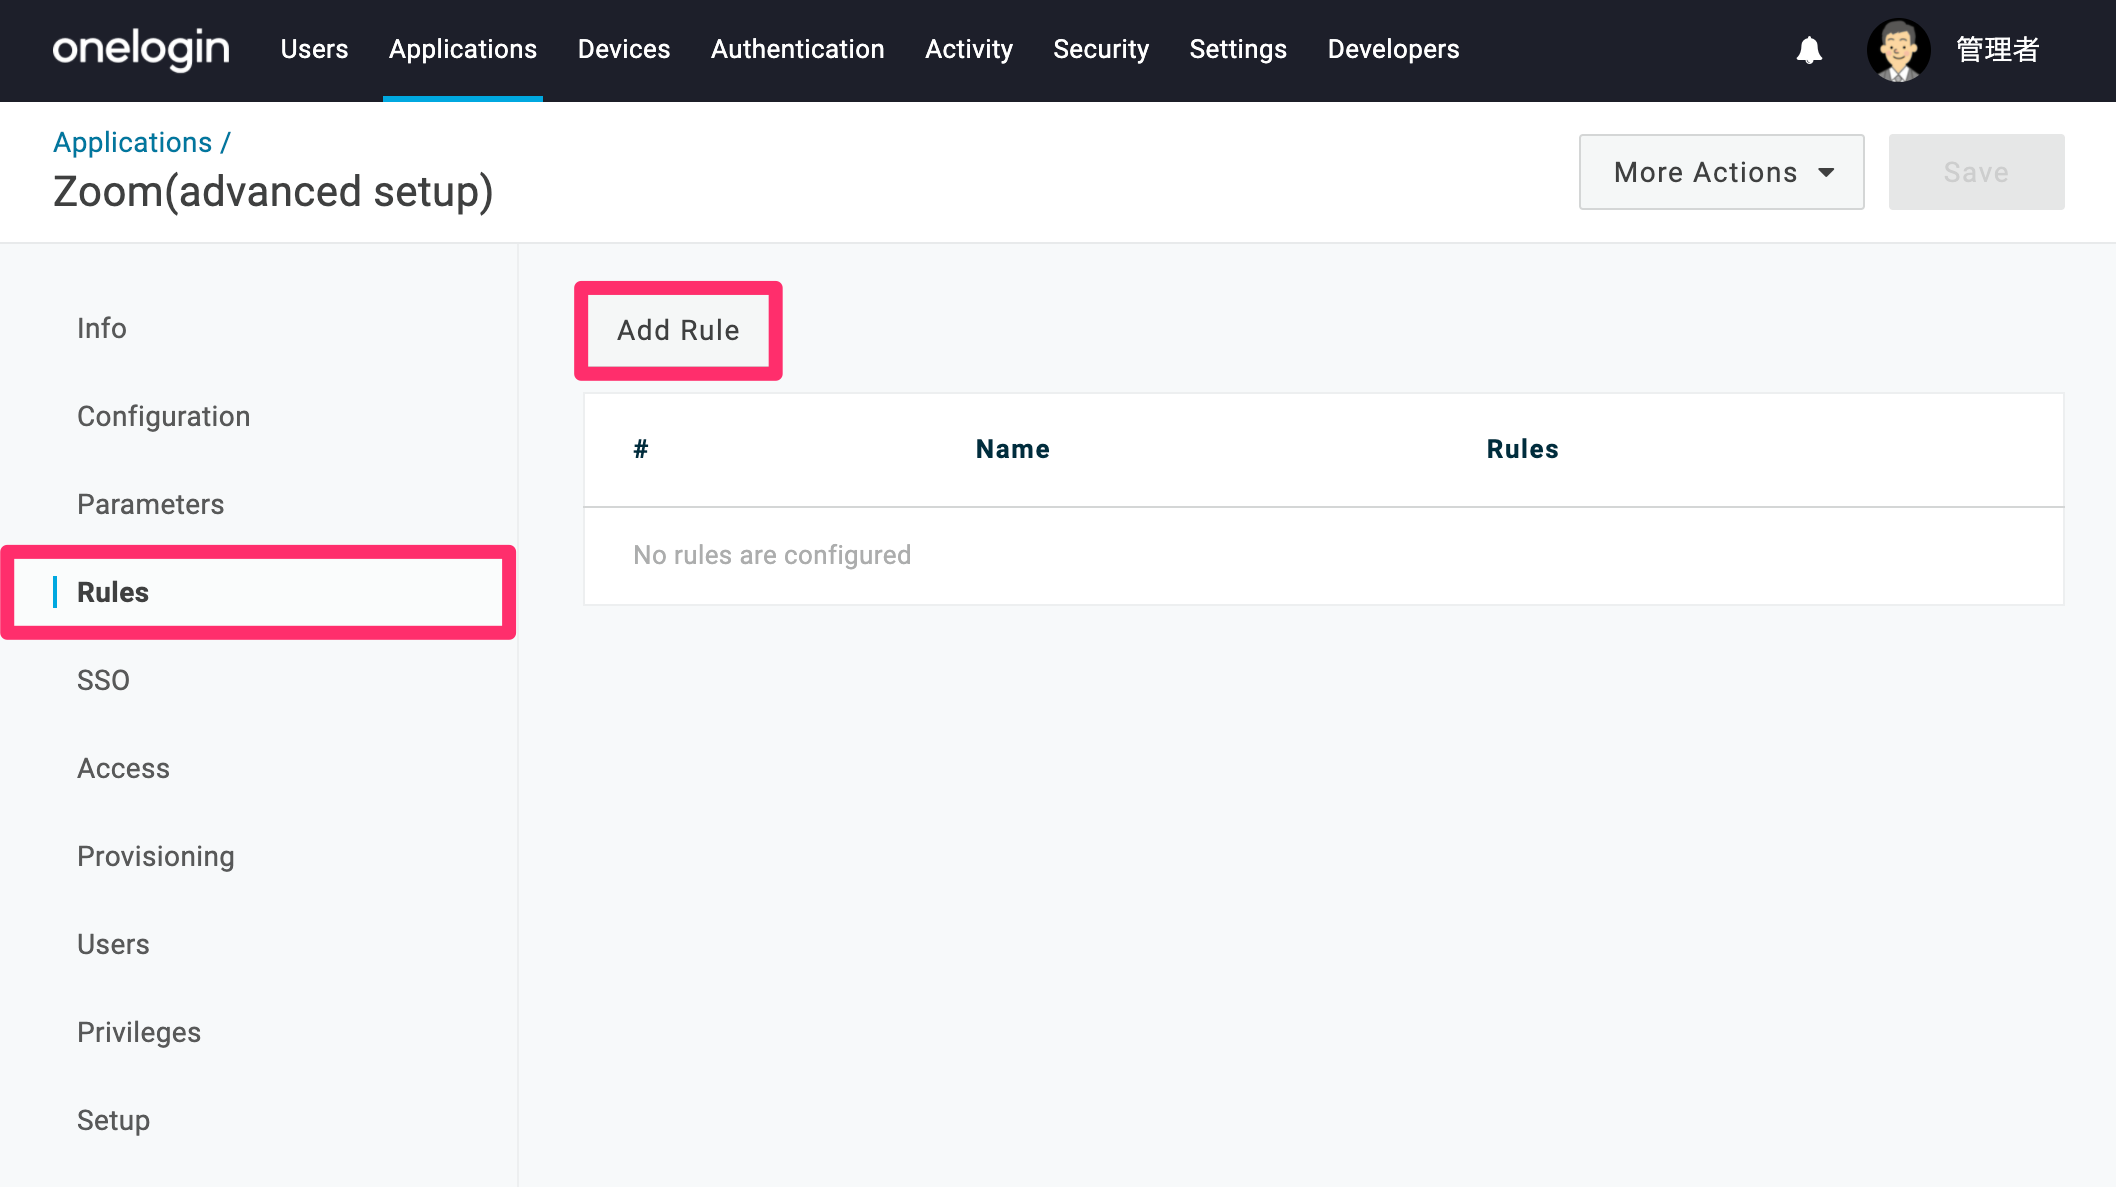Open the Settings menu
Viewport: 2116px width, 1187px height.
pos(1238,49)
